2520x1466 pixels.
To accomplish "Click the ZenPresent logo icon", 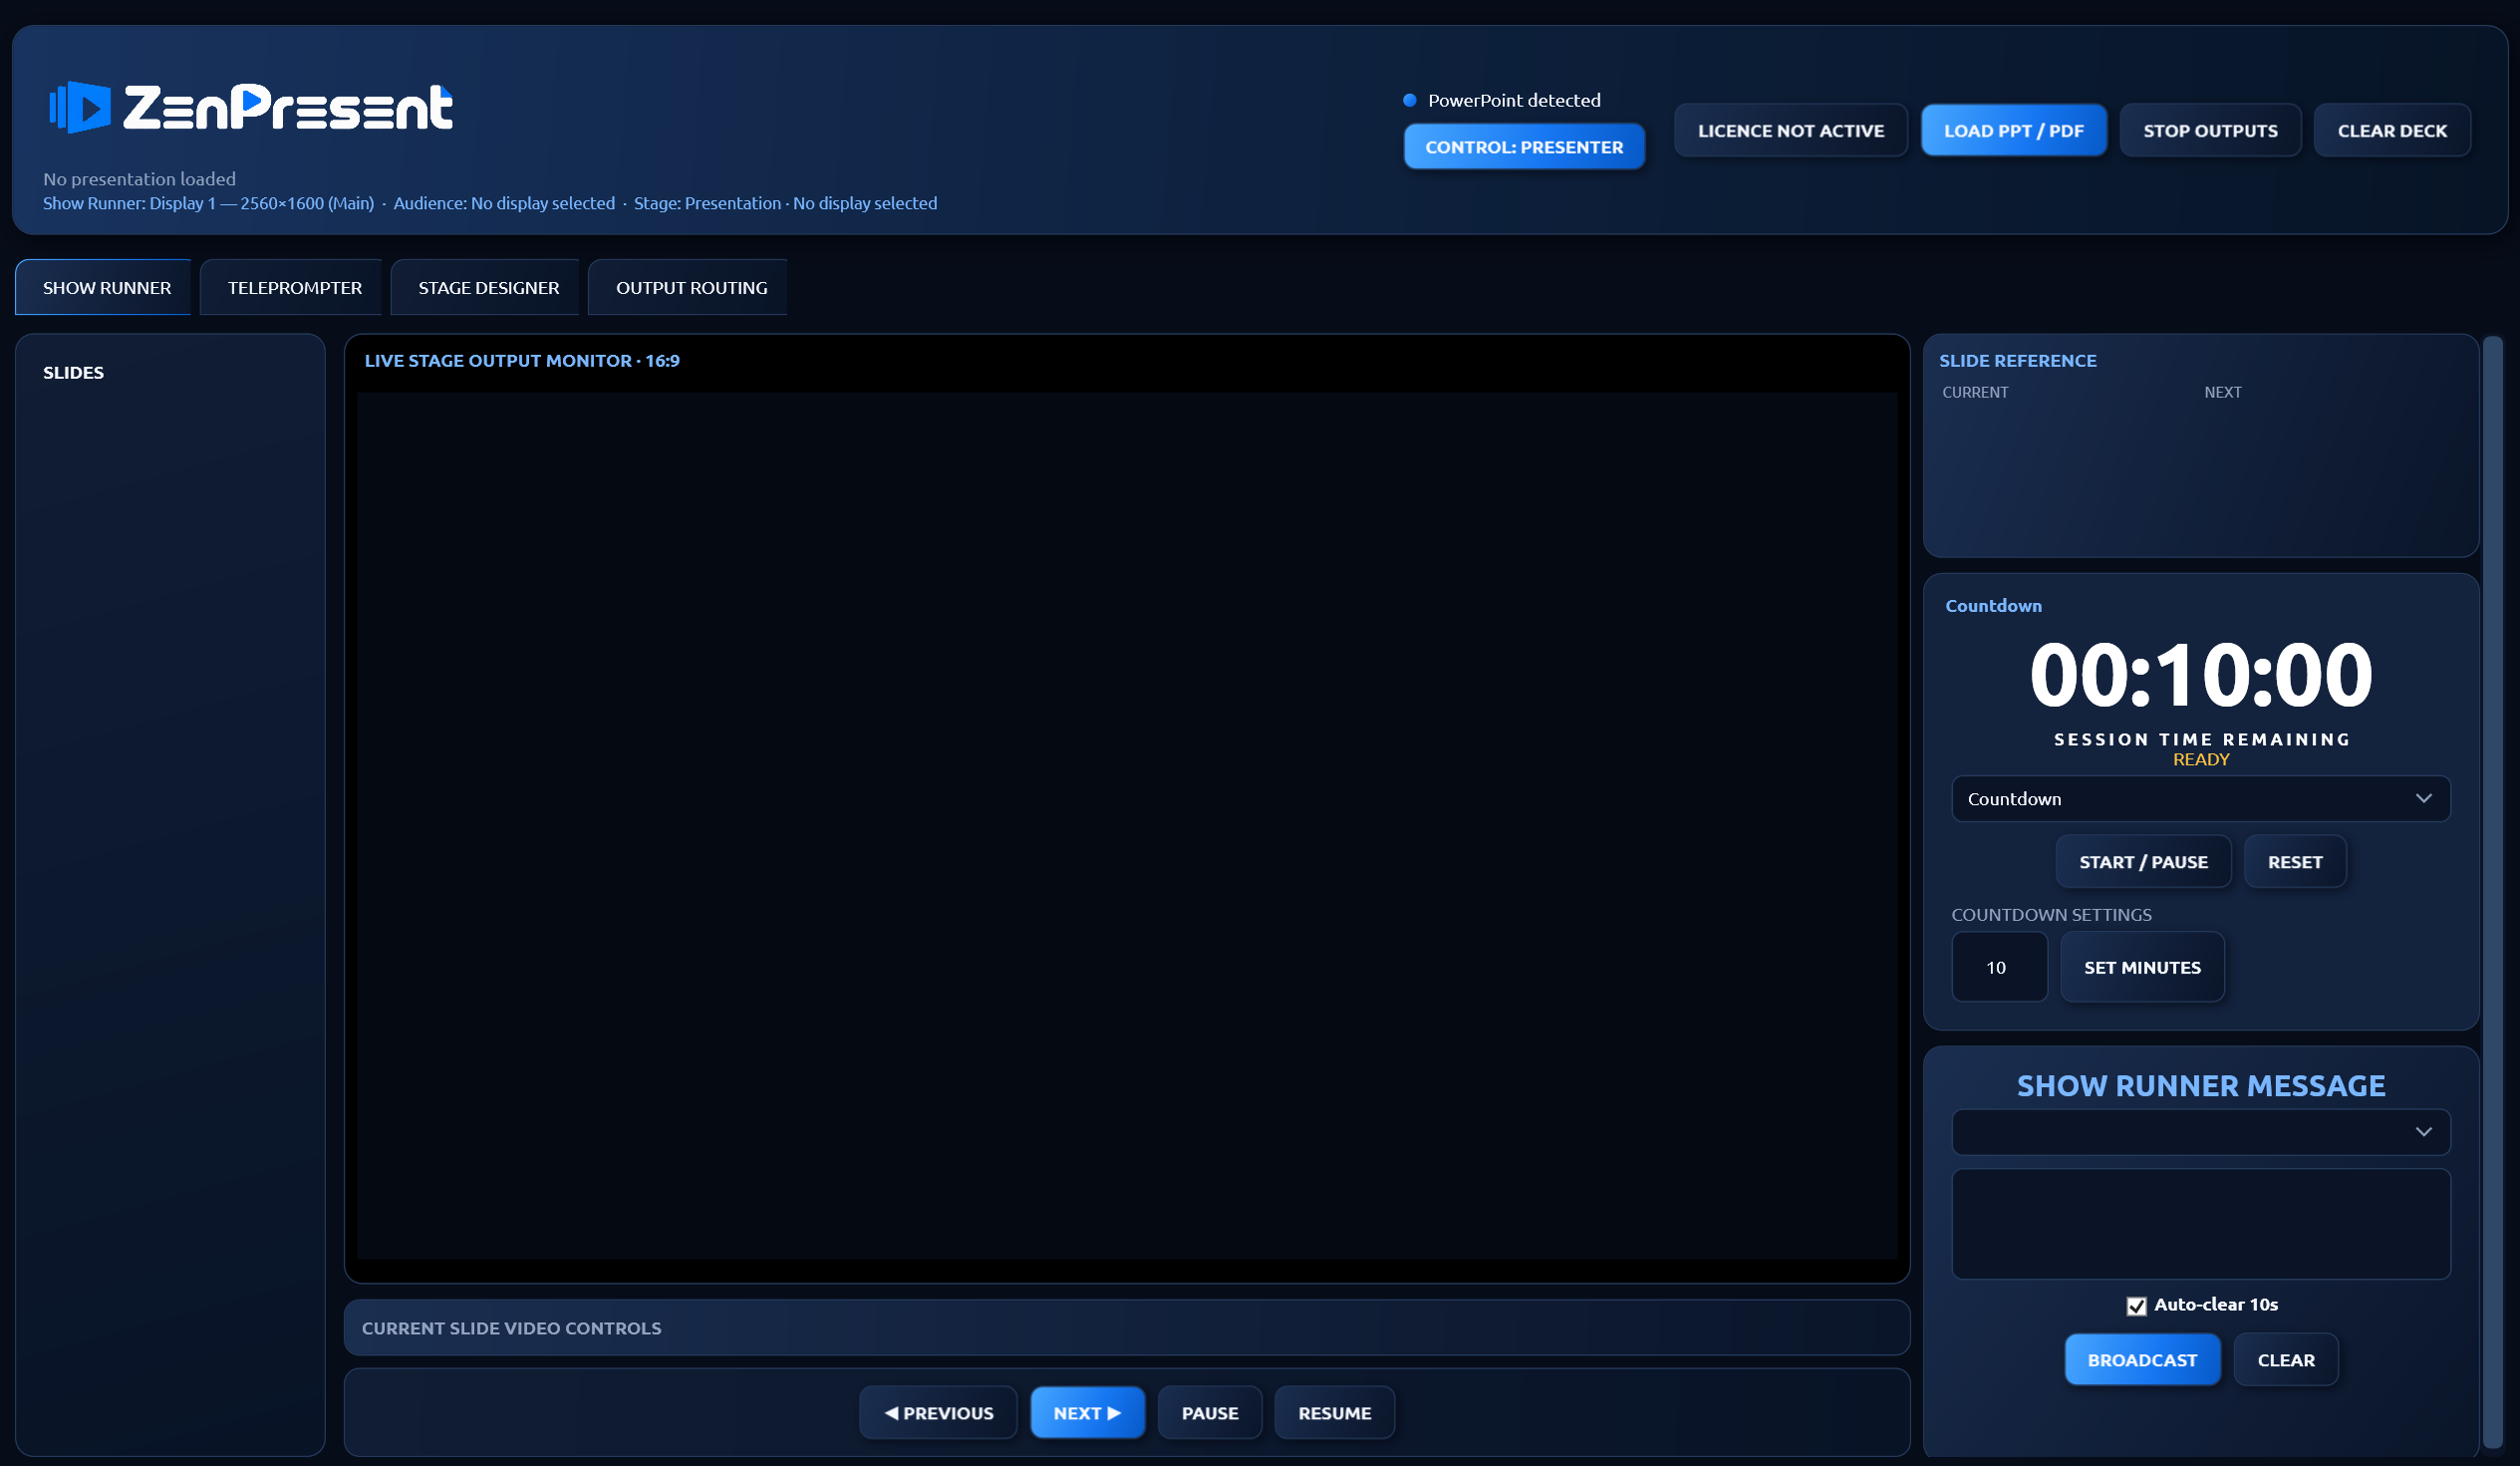I will click(x=80, y=107).
